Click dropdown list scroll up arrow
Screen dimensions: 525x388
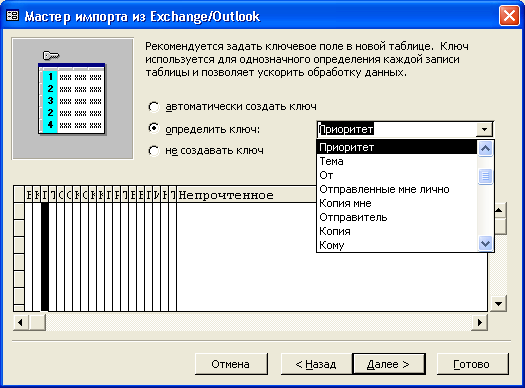tap(485, 148)
